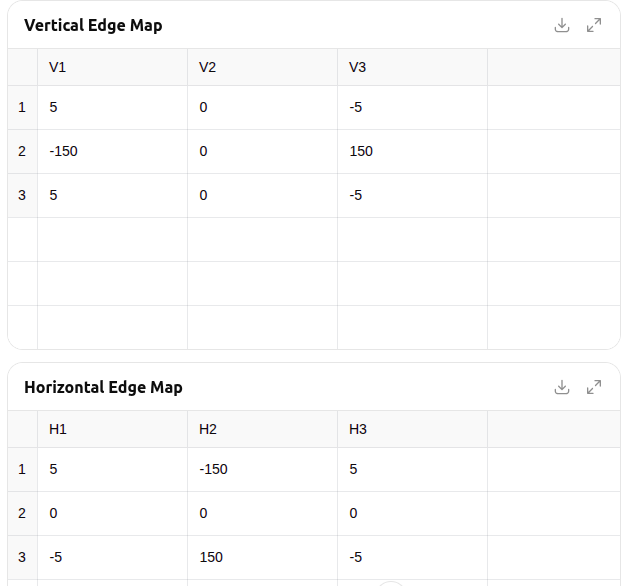This screenshot has width=626, height=586.
Task: Expand Horizontal Edge Map to fullscreen
Action: tap(594, 387)
